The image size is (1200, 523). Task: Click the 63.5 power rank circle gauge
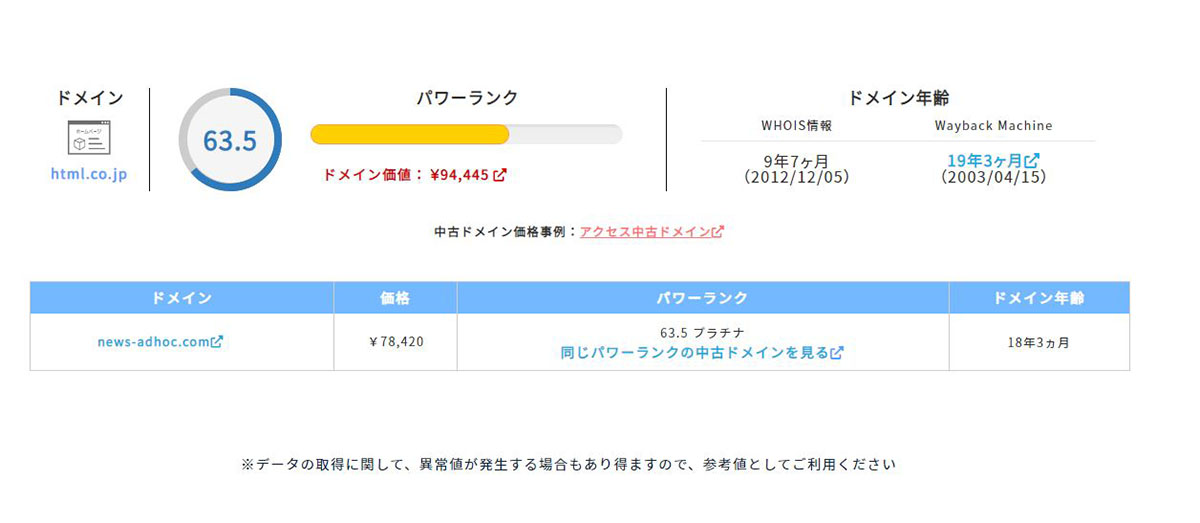[x=230, y=140]
